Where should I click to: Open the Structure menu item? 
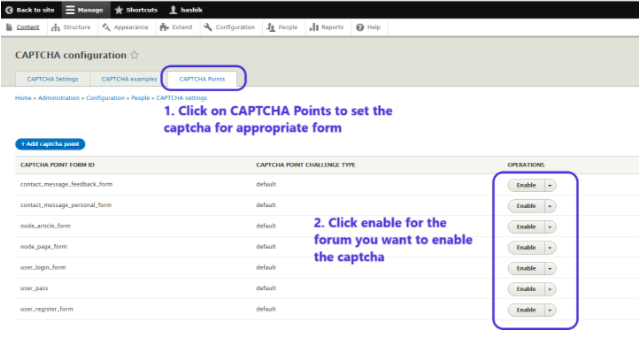click(77, 27)
